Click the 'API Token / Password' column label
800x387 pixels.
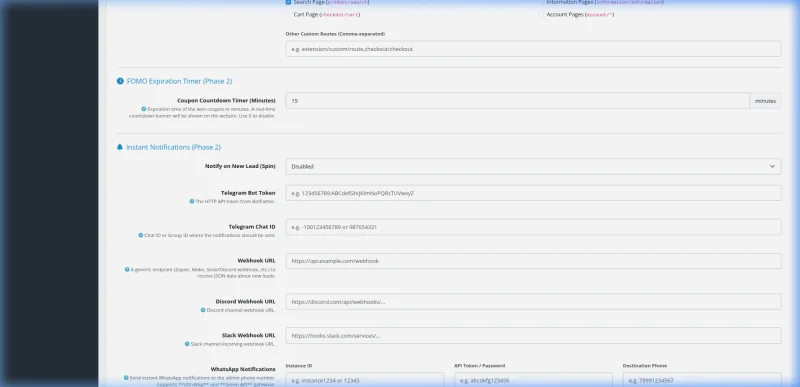(480, 366)
